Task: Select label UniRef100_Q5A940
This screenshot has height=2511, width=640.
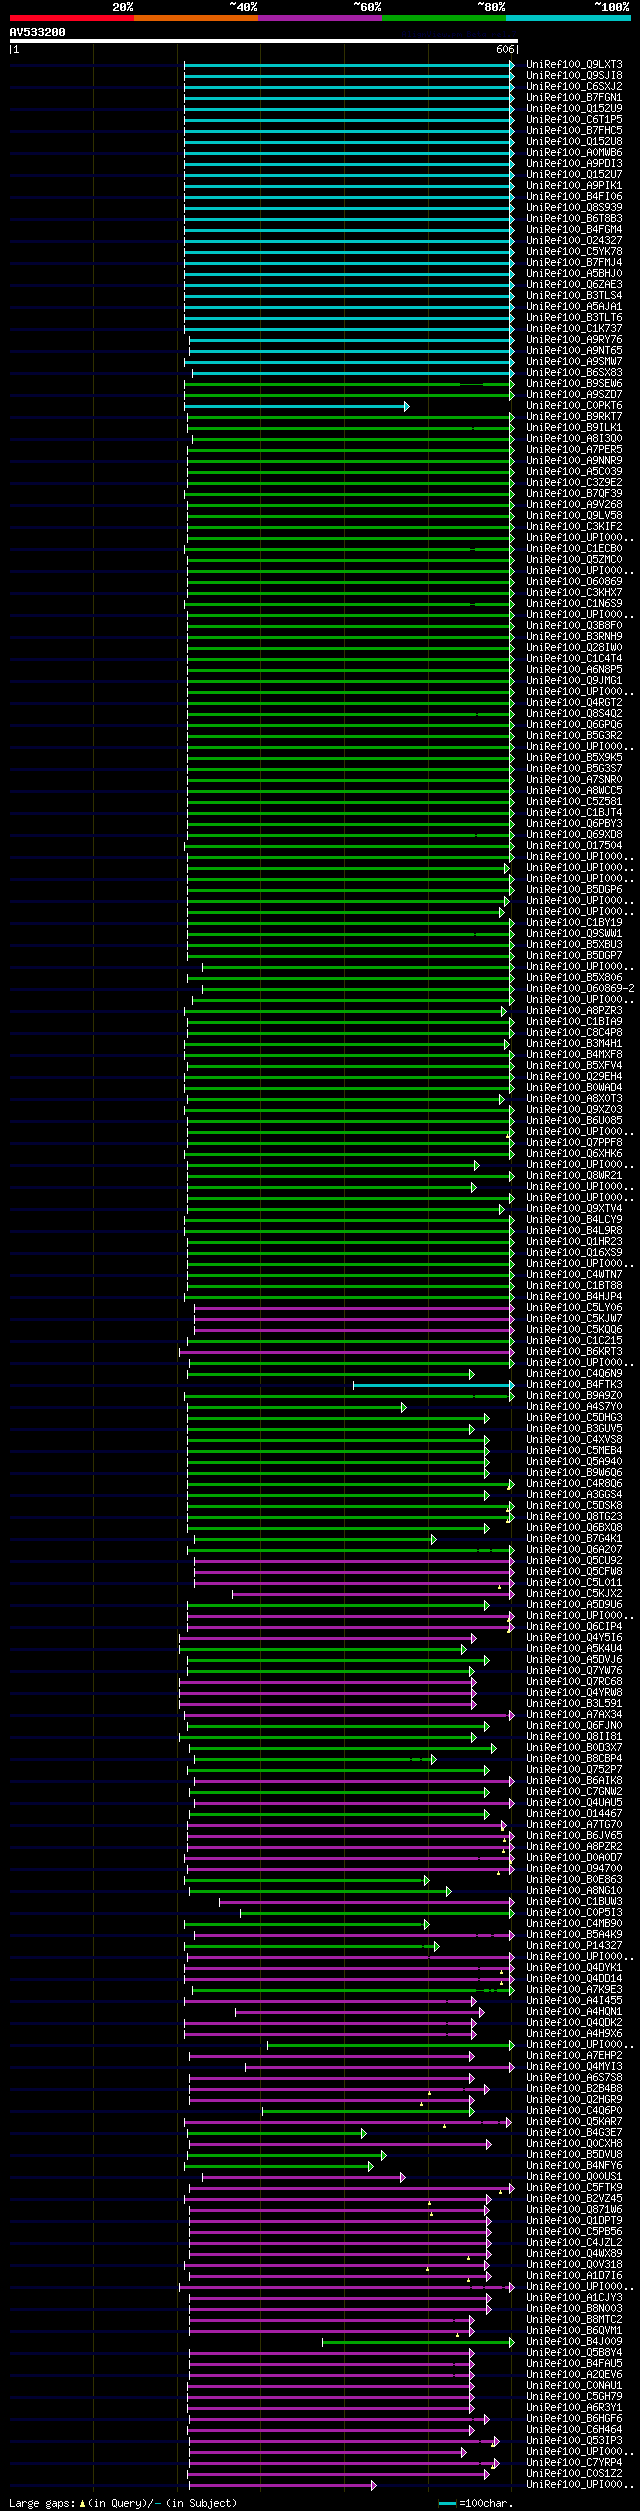Action: pos(574,1462)
